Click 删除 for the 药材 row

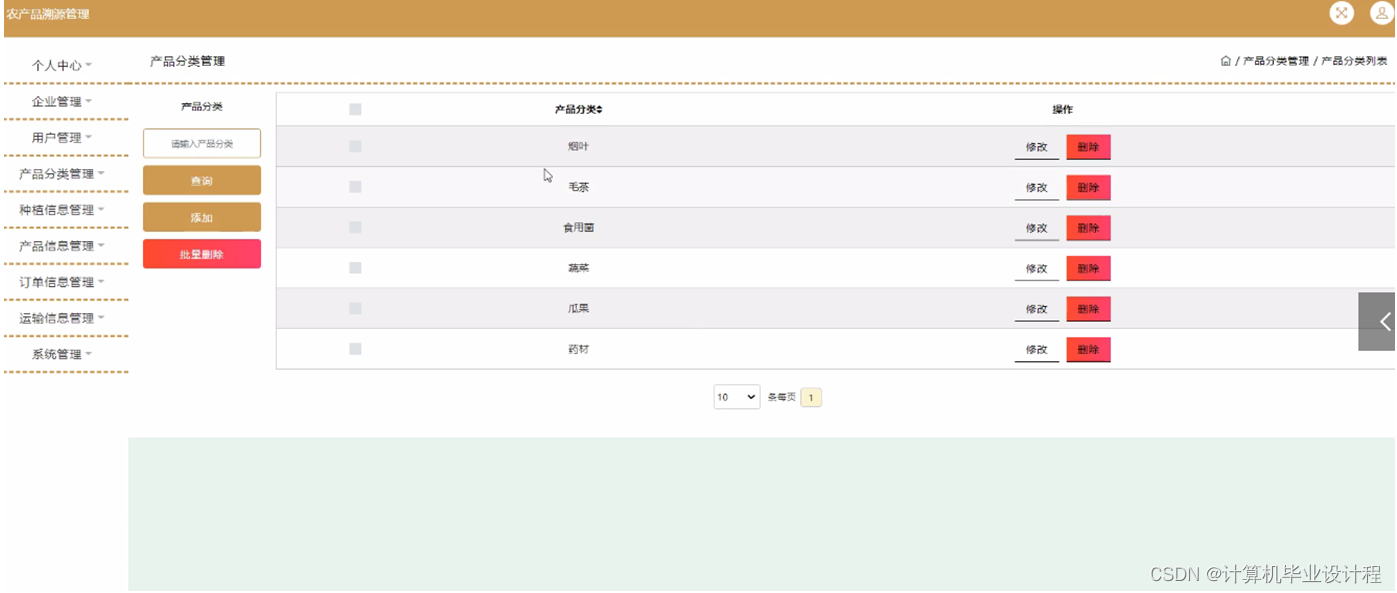tap(1088, 350)
